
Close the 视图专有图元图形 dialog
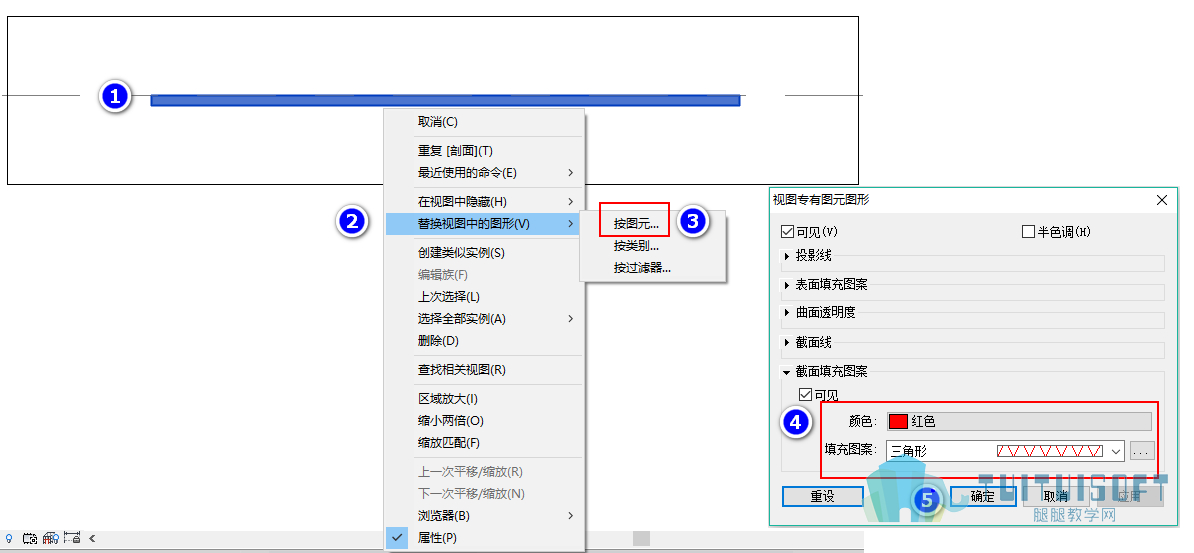(x=1161, y=200)
